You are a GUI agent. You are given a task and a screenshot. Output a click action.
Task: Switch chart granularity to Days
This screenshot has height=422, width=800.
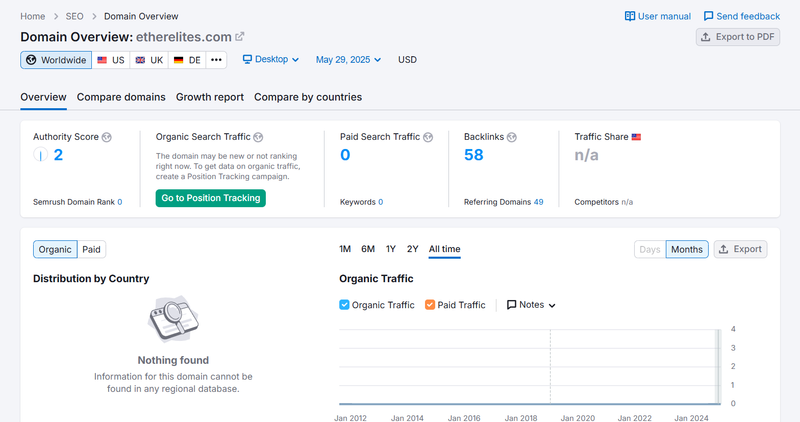pos(649,250)
